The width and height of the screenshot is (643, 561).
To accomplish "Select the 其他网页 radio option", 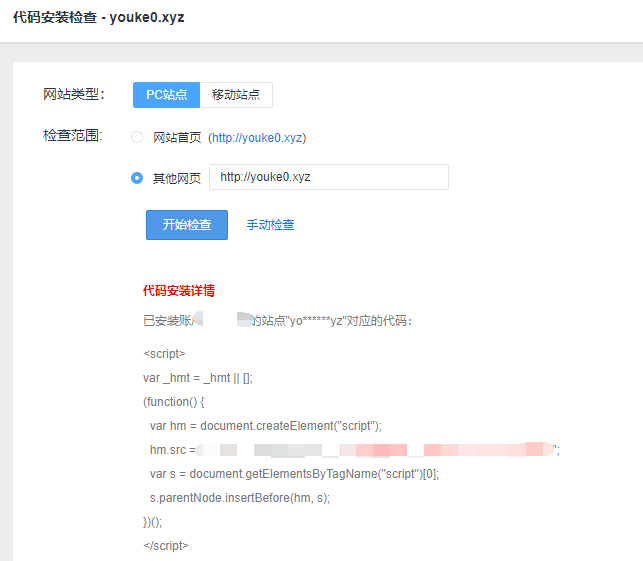I will (137, 178).
